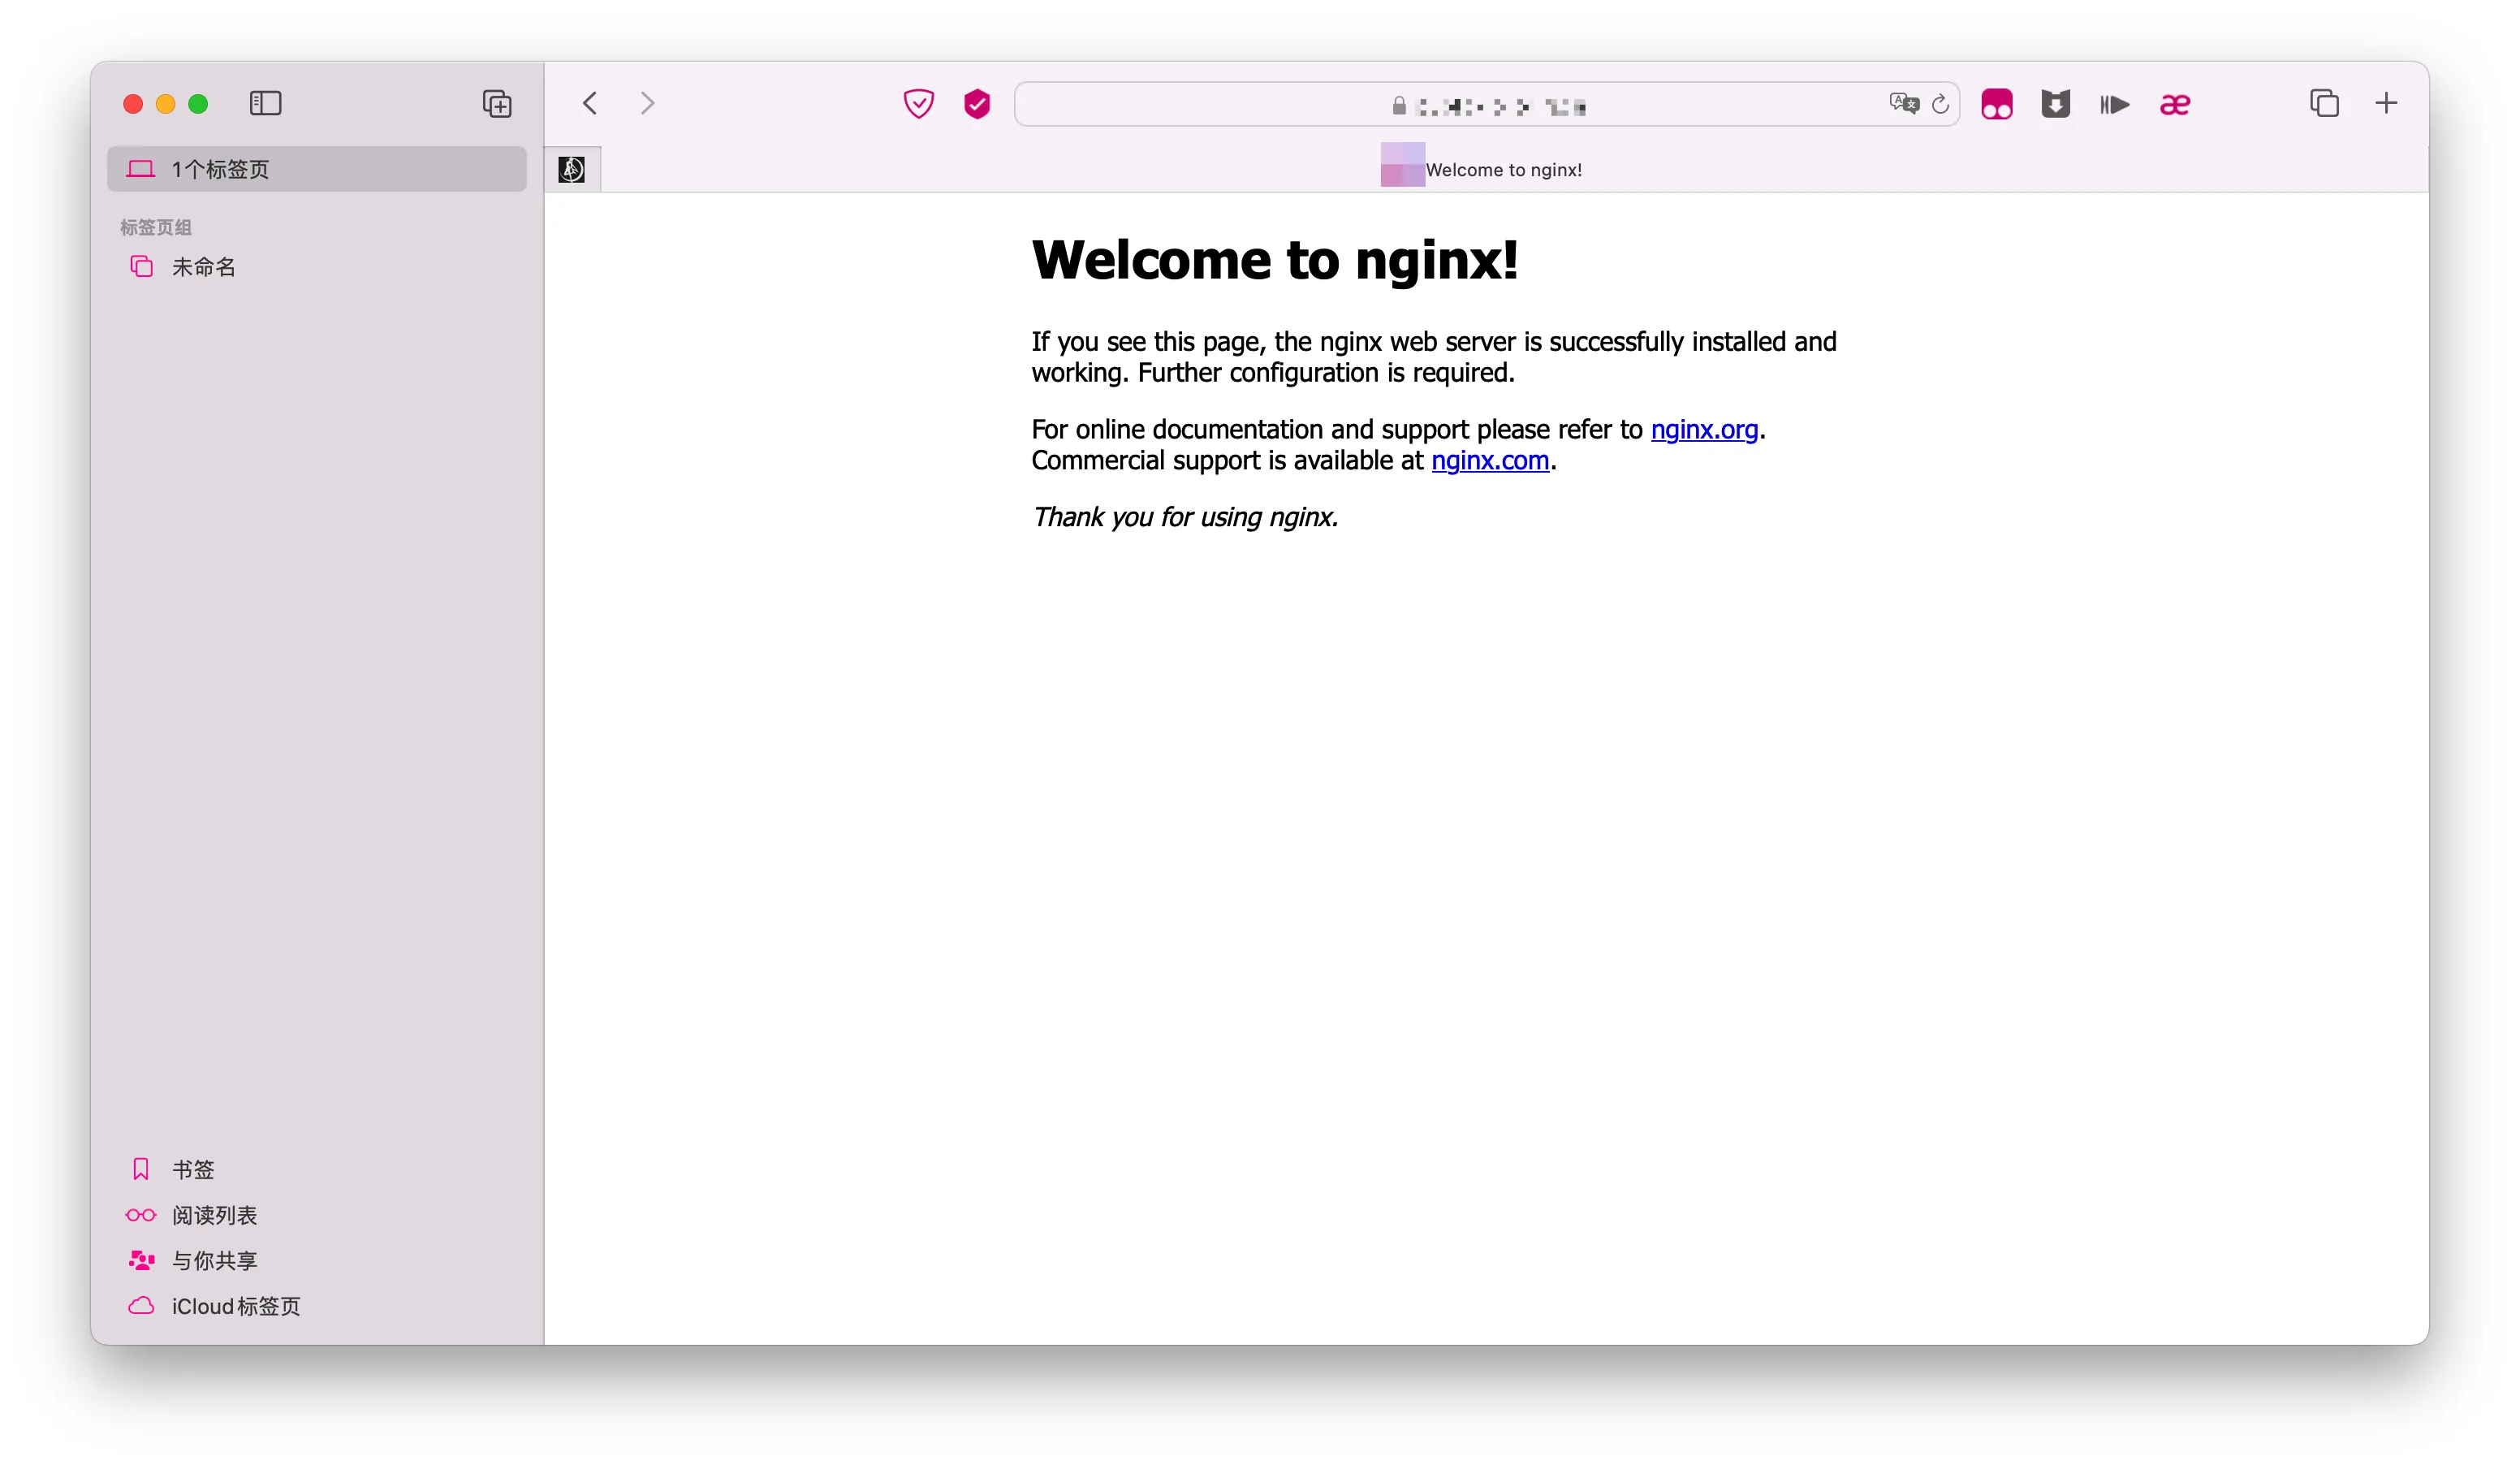Click the Welcome to nginx! heading

click(x=1274, y=260)
